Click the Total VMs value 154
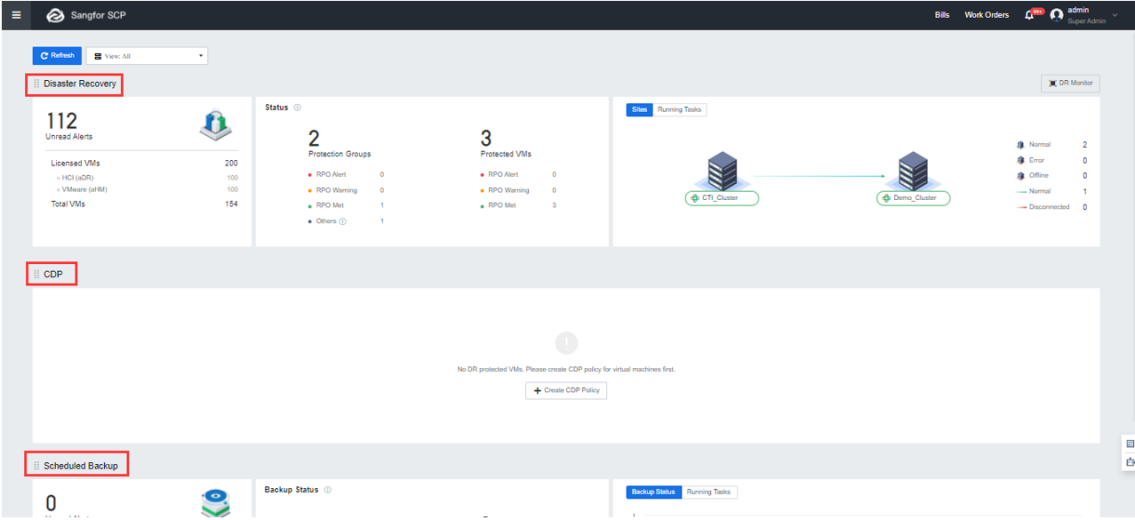Viewport: 1135px width, 520px height. [x=231, y=204]
